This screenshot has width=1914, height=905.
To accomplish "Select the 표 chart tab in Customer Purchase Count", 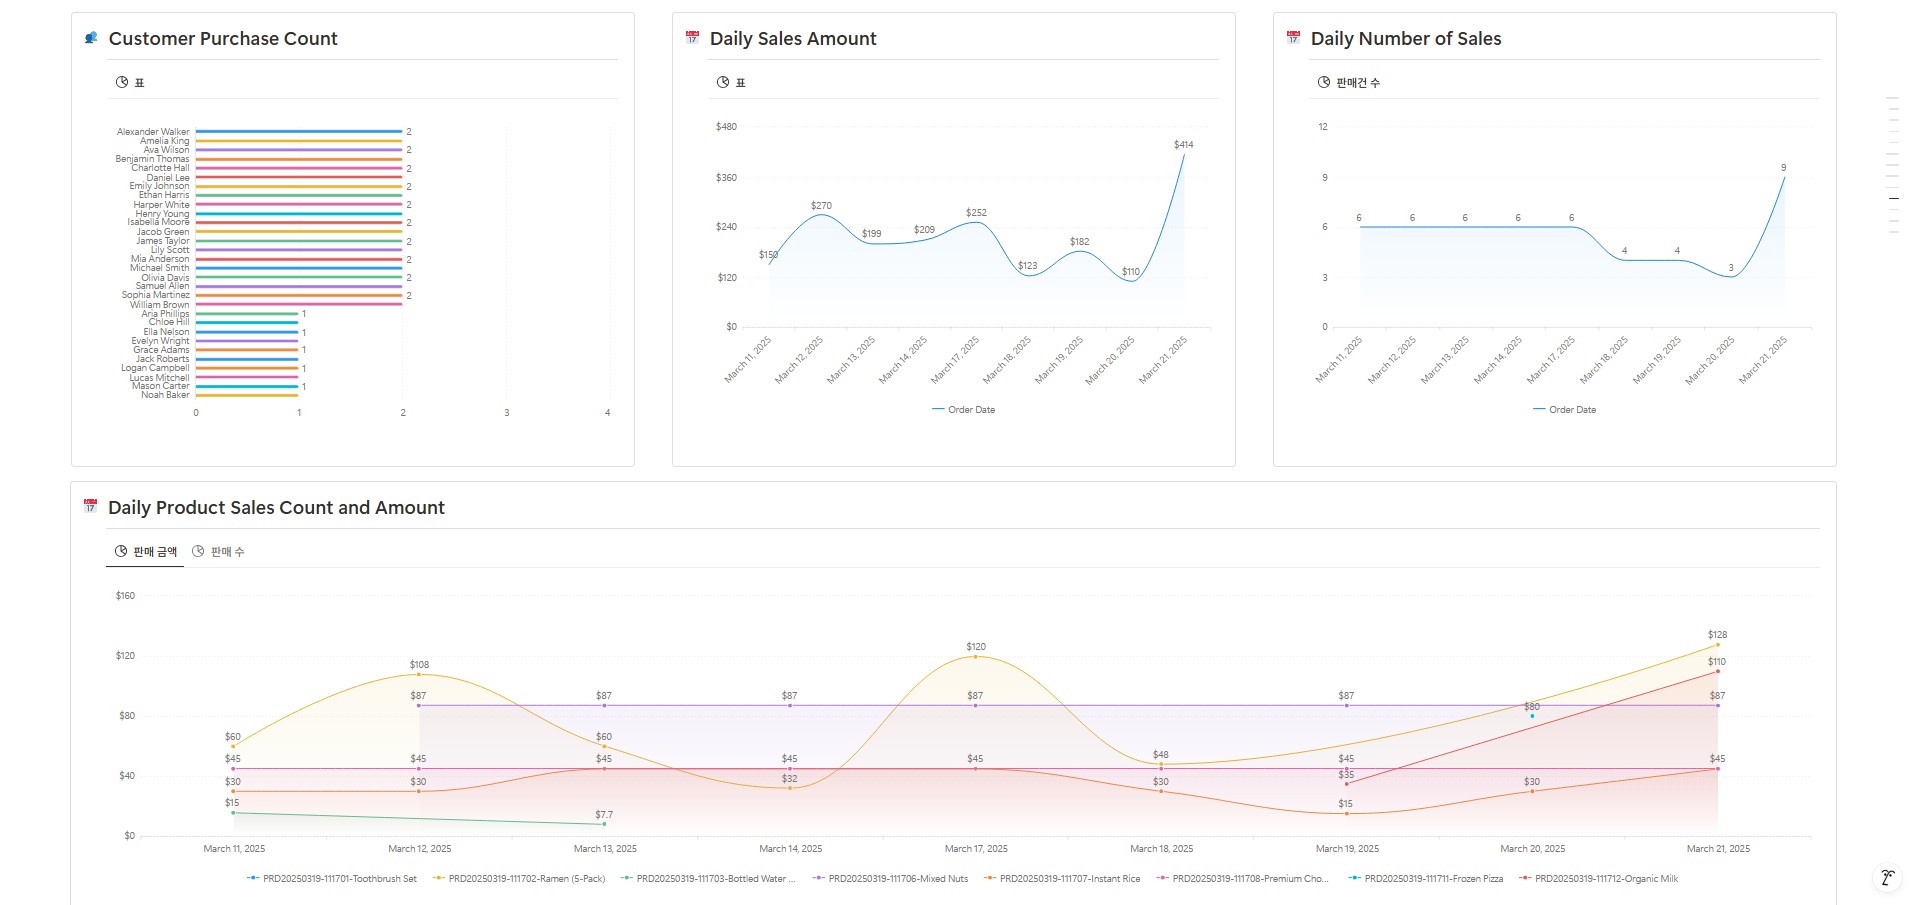I will pyautogui.click(x=130, y=82).
